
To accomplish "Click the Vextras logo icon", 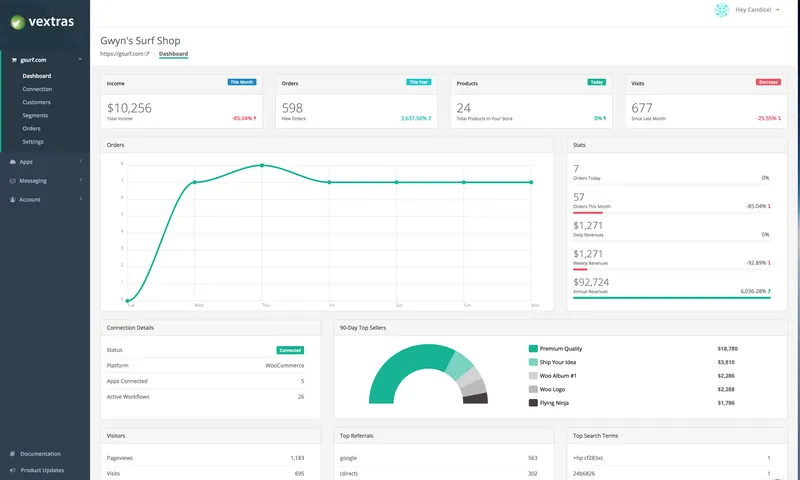I will coord(18,22).
